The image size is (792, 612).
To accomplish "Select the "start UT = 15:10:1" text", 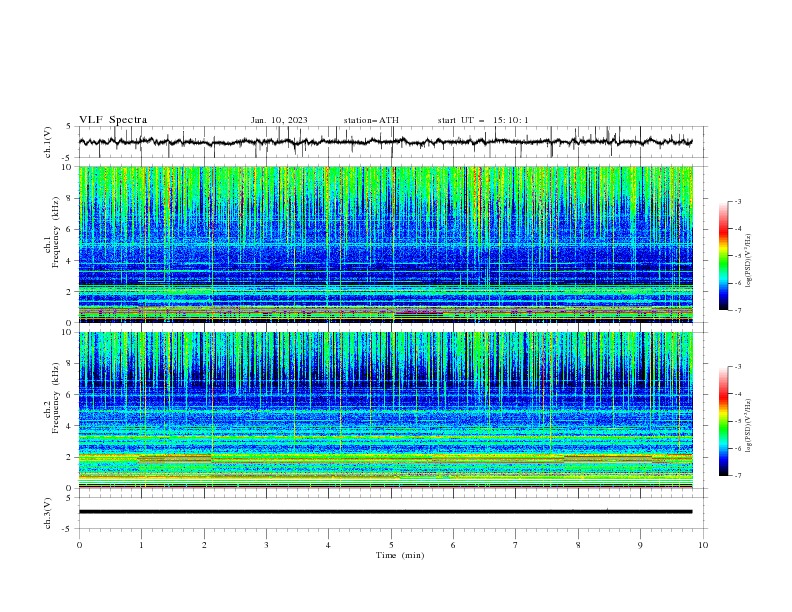I will 483,120.
